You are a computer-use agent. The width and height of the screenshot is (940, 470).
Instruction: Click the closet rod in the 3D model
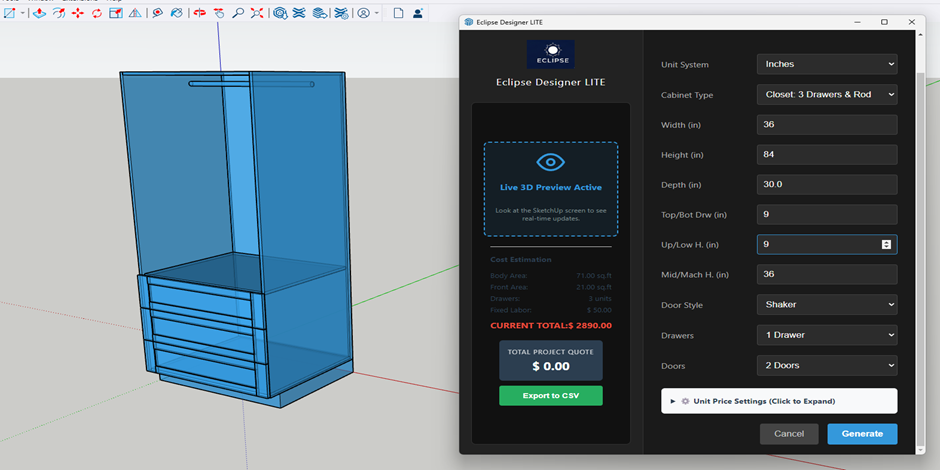click(251, 84)
